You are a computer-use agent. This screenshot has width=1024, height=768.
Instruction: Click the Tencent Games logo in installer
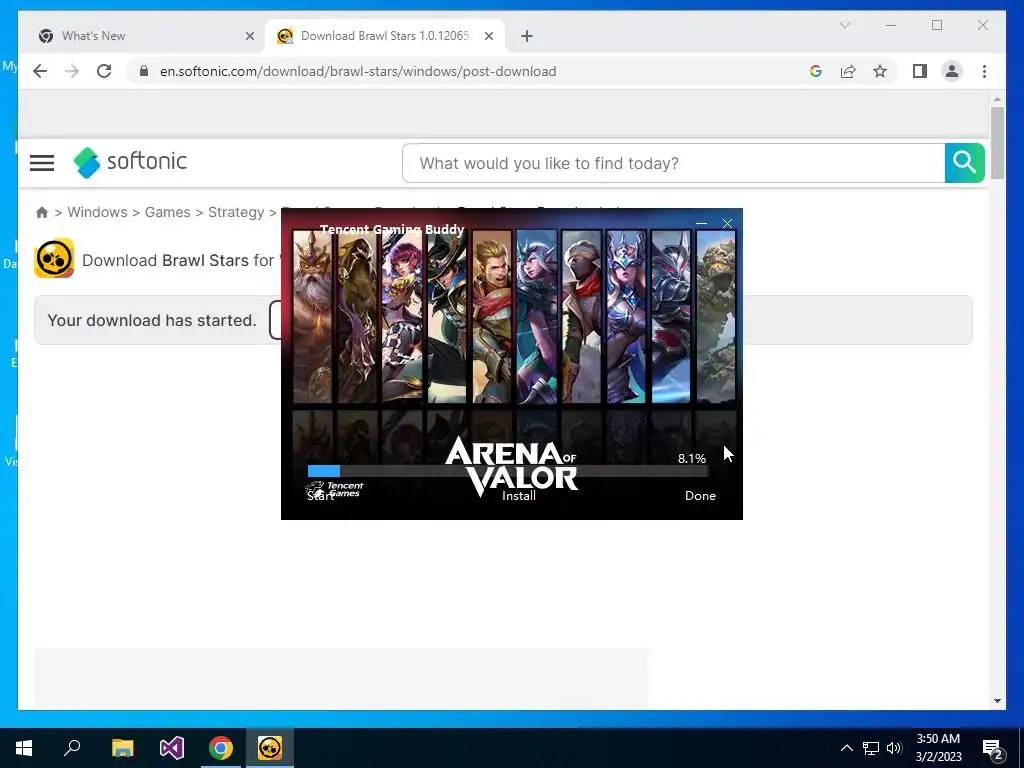[334, 488]
